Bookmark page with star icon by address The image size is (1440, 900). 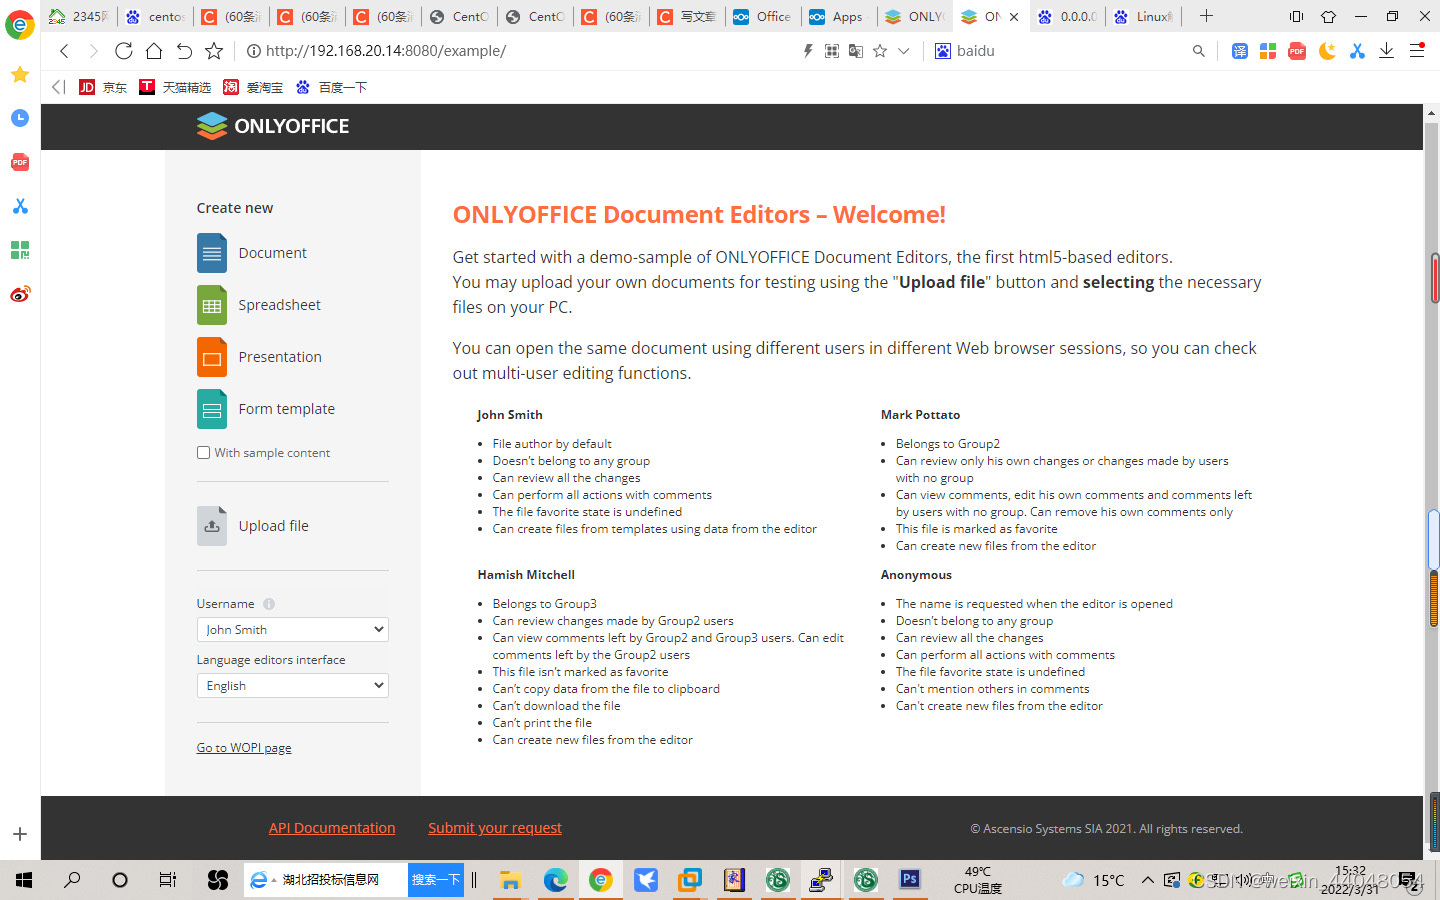(214, 51)
